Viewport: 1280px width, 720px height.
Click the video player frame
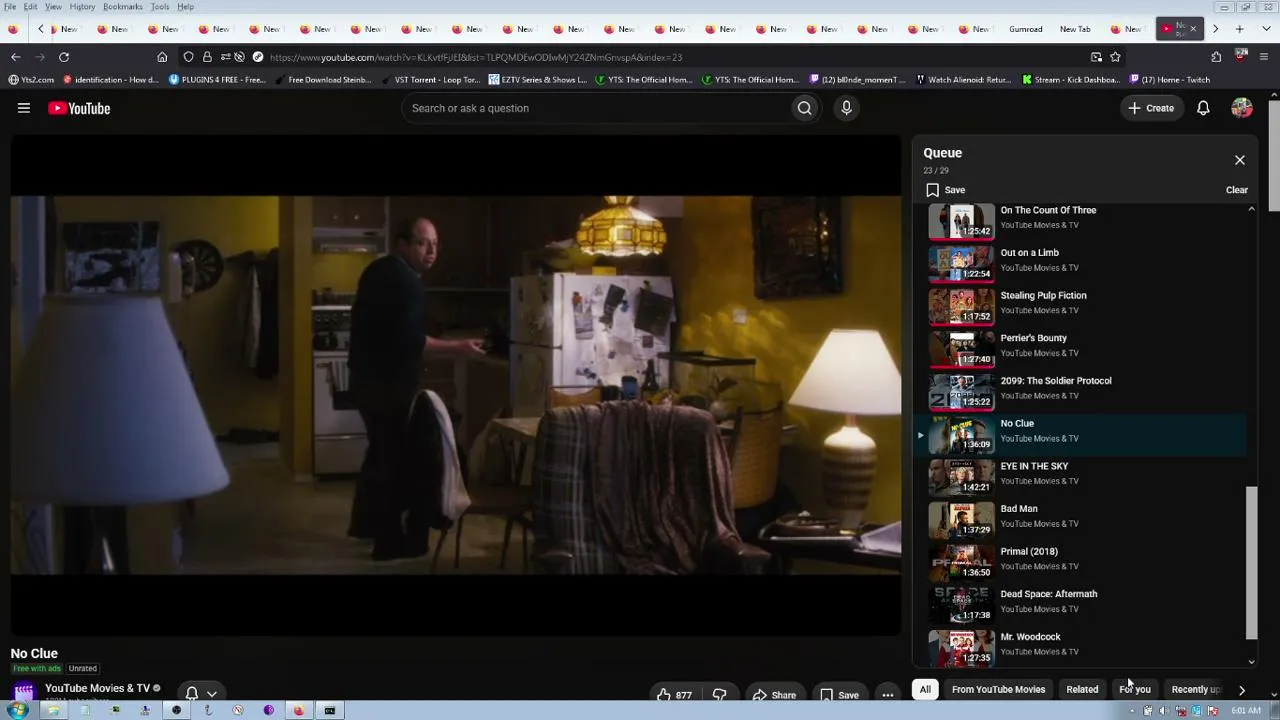pos(456,385)
